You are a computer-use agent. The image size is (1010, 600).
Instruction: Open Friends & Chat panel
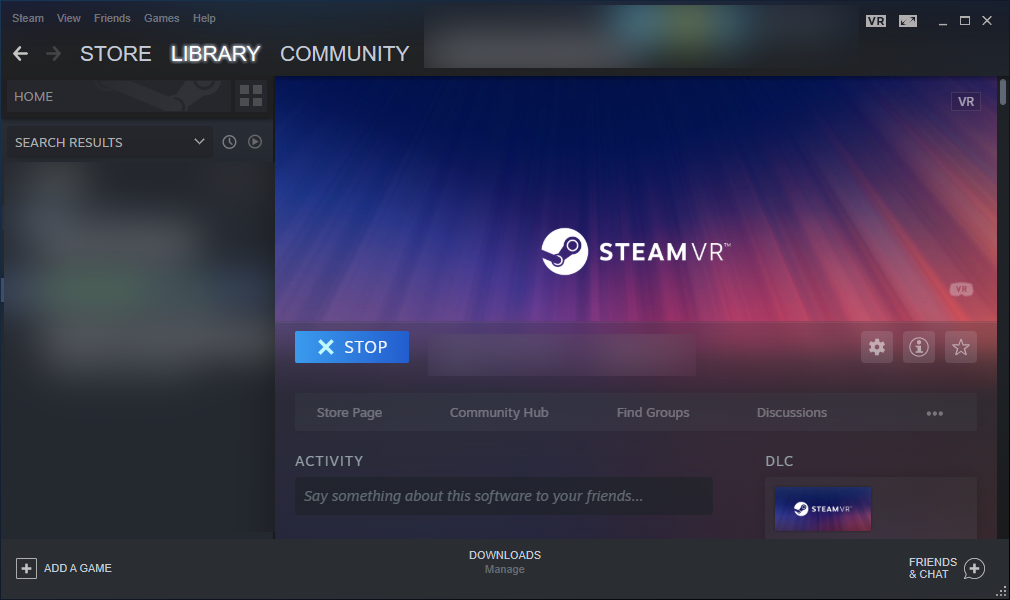[940, 568]
